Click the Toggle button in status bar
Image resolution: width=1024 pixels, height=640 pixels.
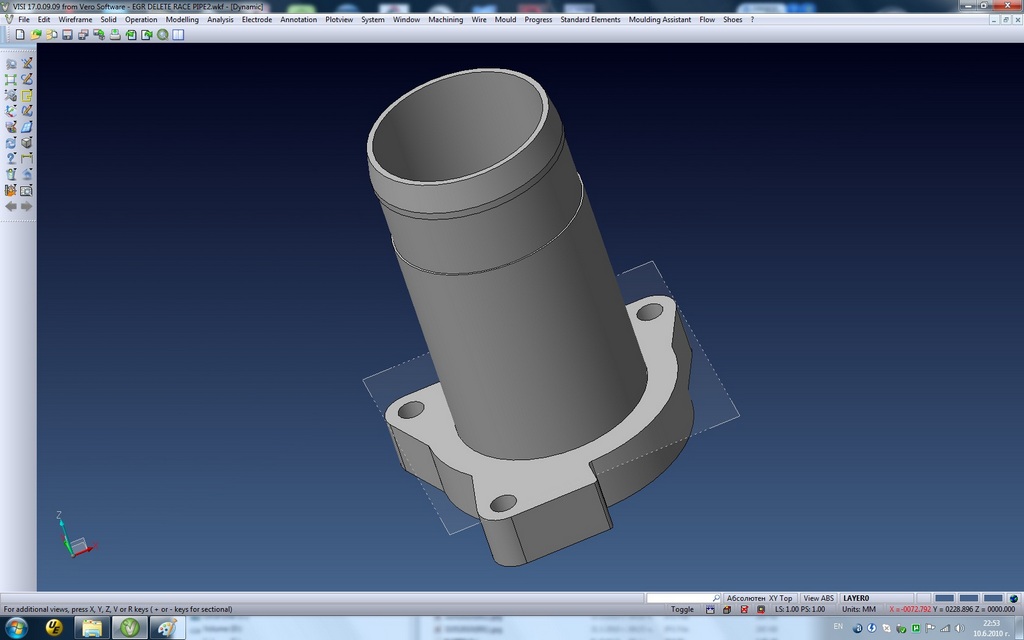coord(682,609)
